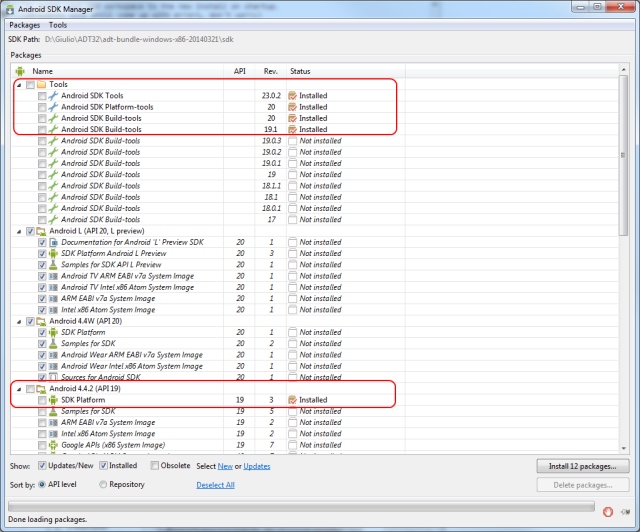Click the wrench icon of Android SDK Tools
The image size is (640, 532).
pos(53,96)
